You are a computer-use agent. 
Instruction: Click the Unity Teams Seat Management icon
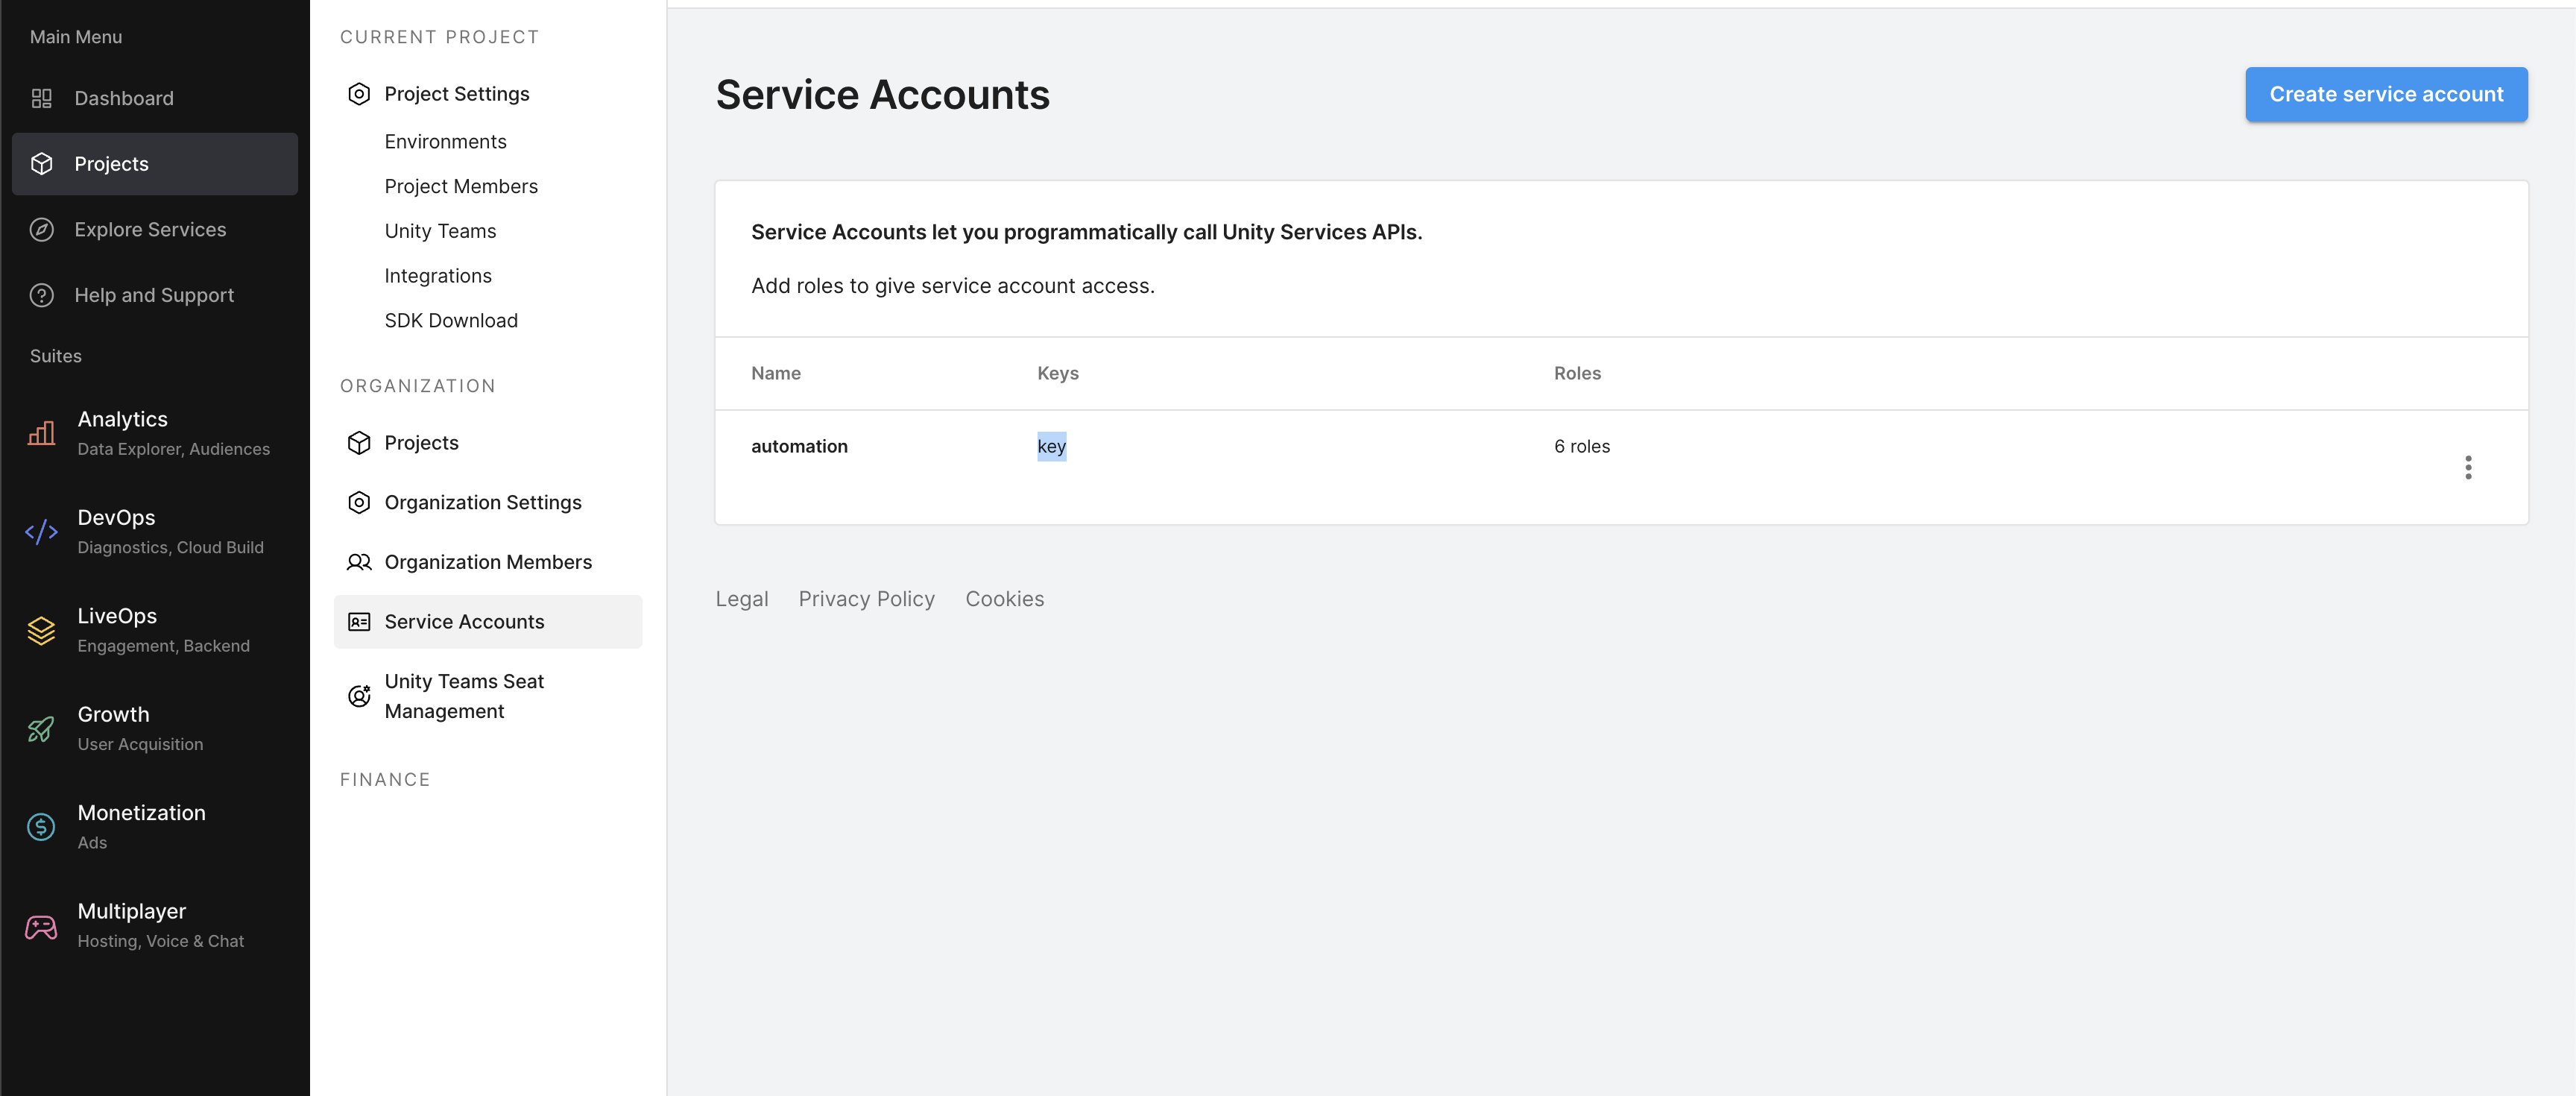point(359,696)
